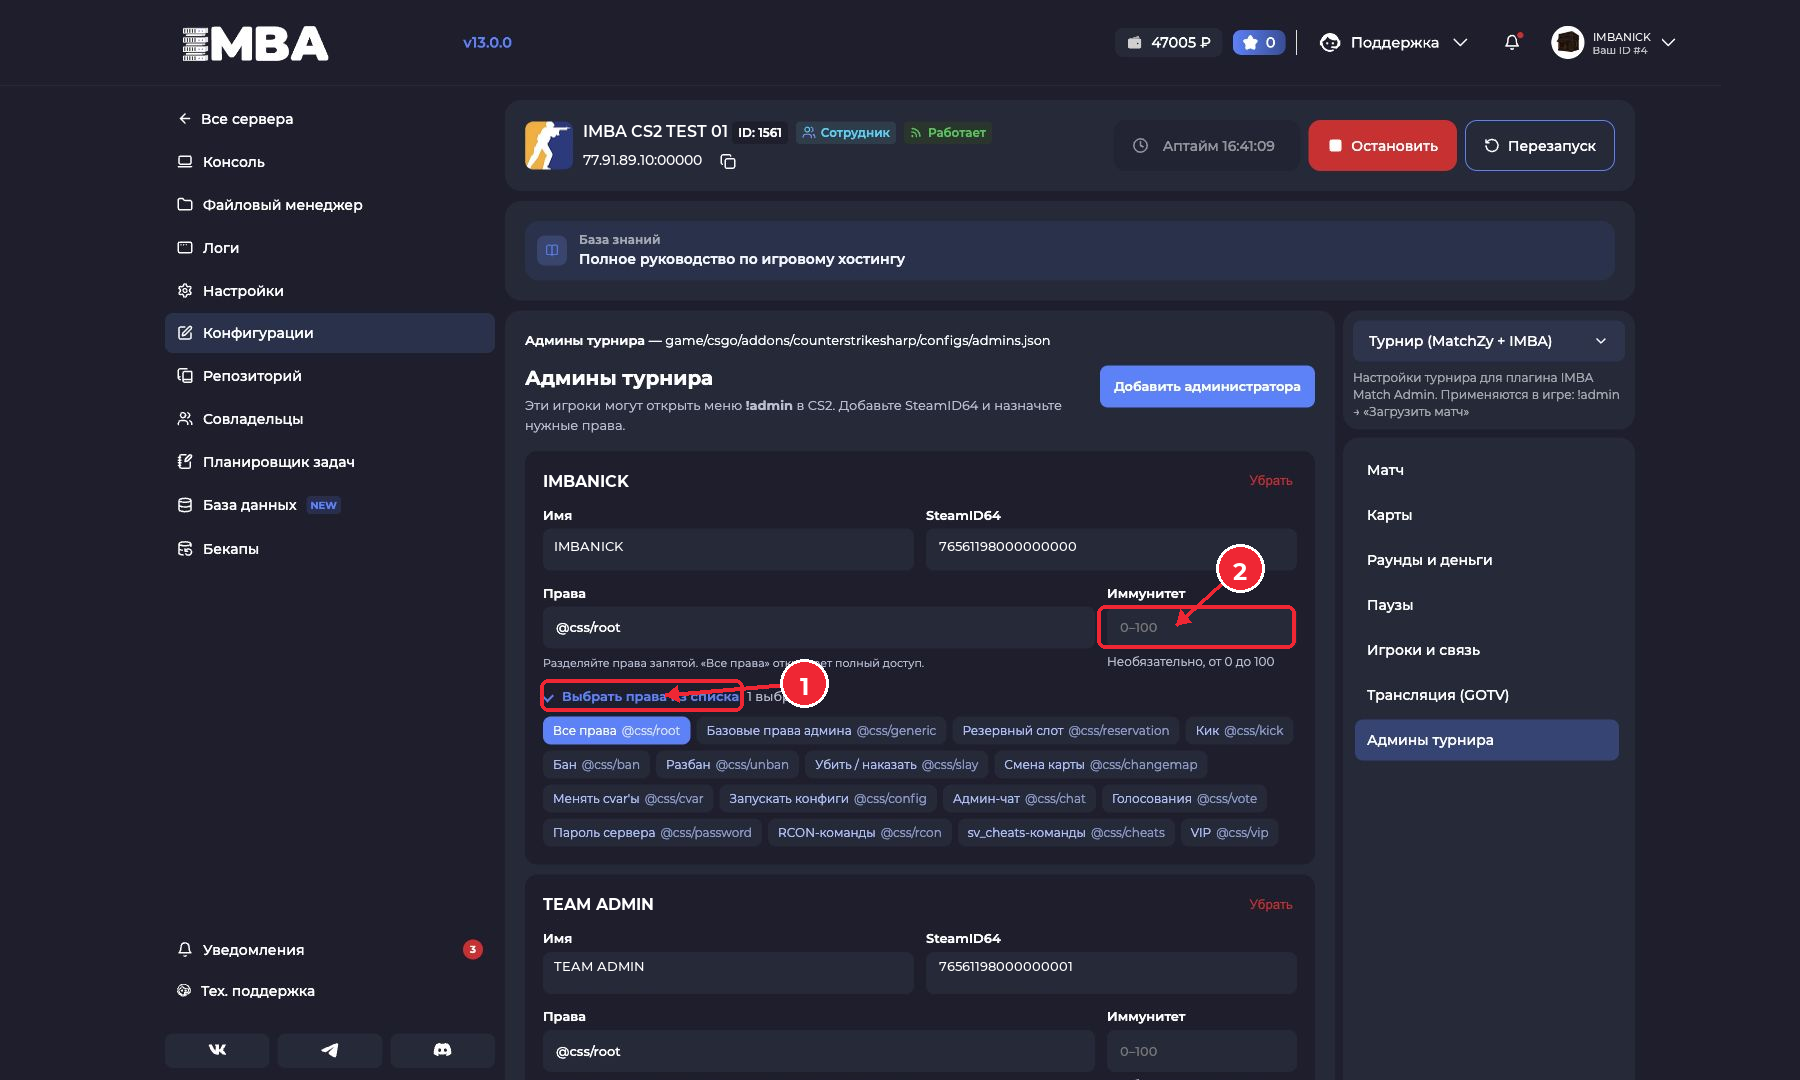Open the Discord social link
Screen dimensions: 1800x1080
click(442, 1050)
